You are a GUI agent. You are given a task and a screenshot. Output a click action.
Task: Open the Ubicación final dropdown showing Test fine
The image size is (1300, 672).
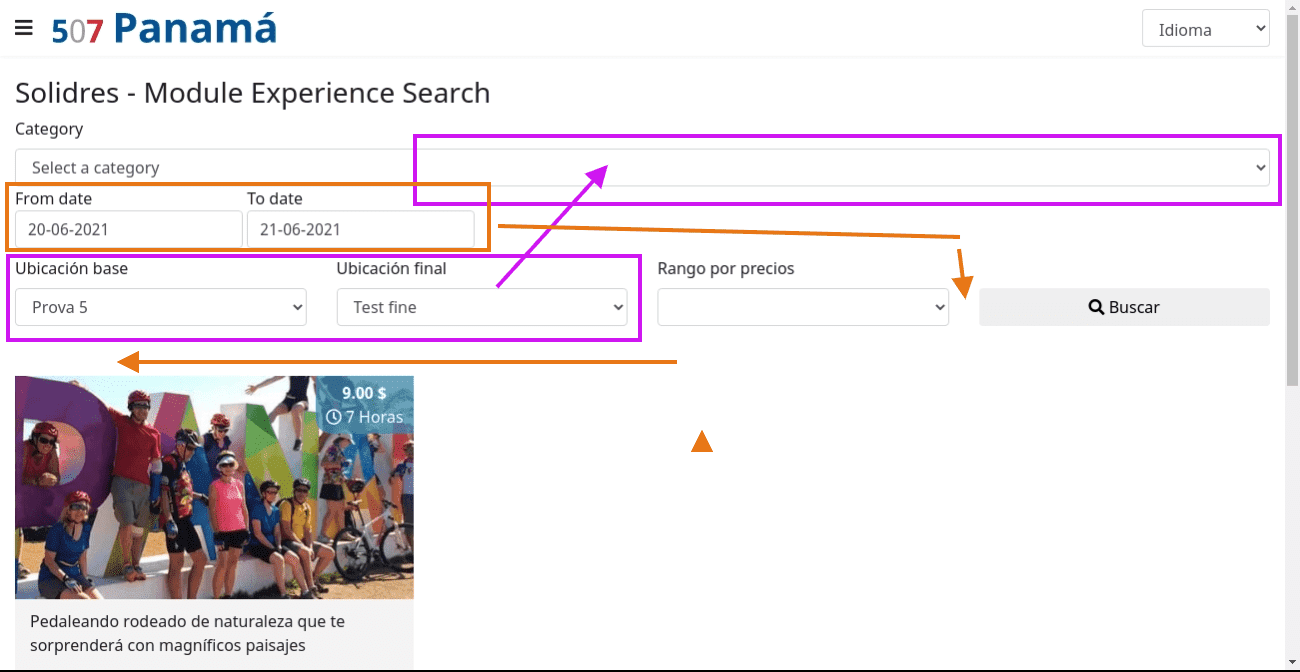pyautogui.click(x=482, y=307)
